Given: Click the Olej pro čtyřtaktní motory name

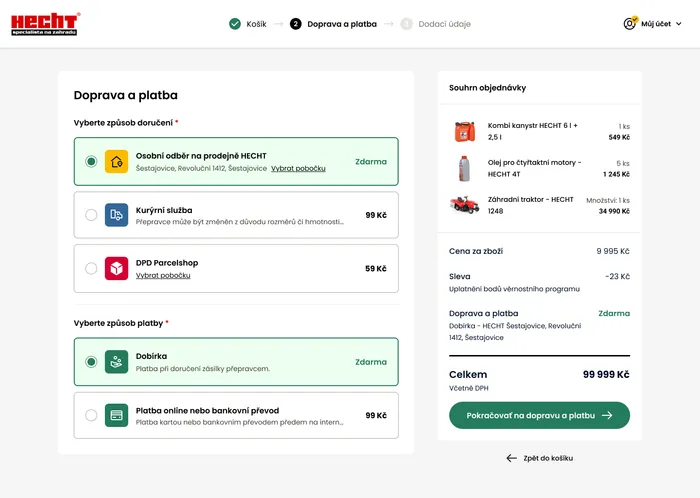Looking at the screenshot, I should pyautogui.click(x=534, y=168).
